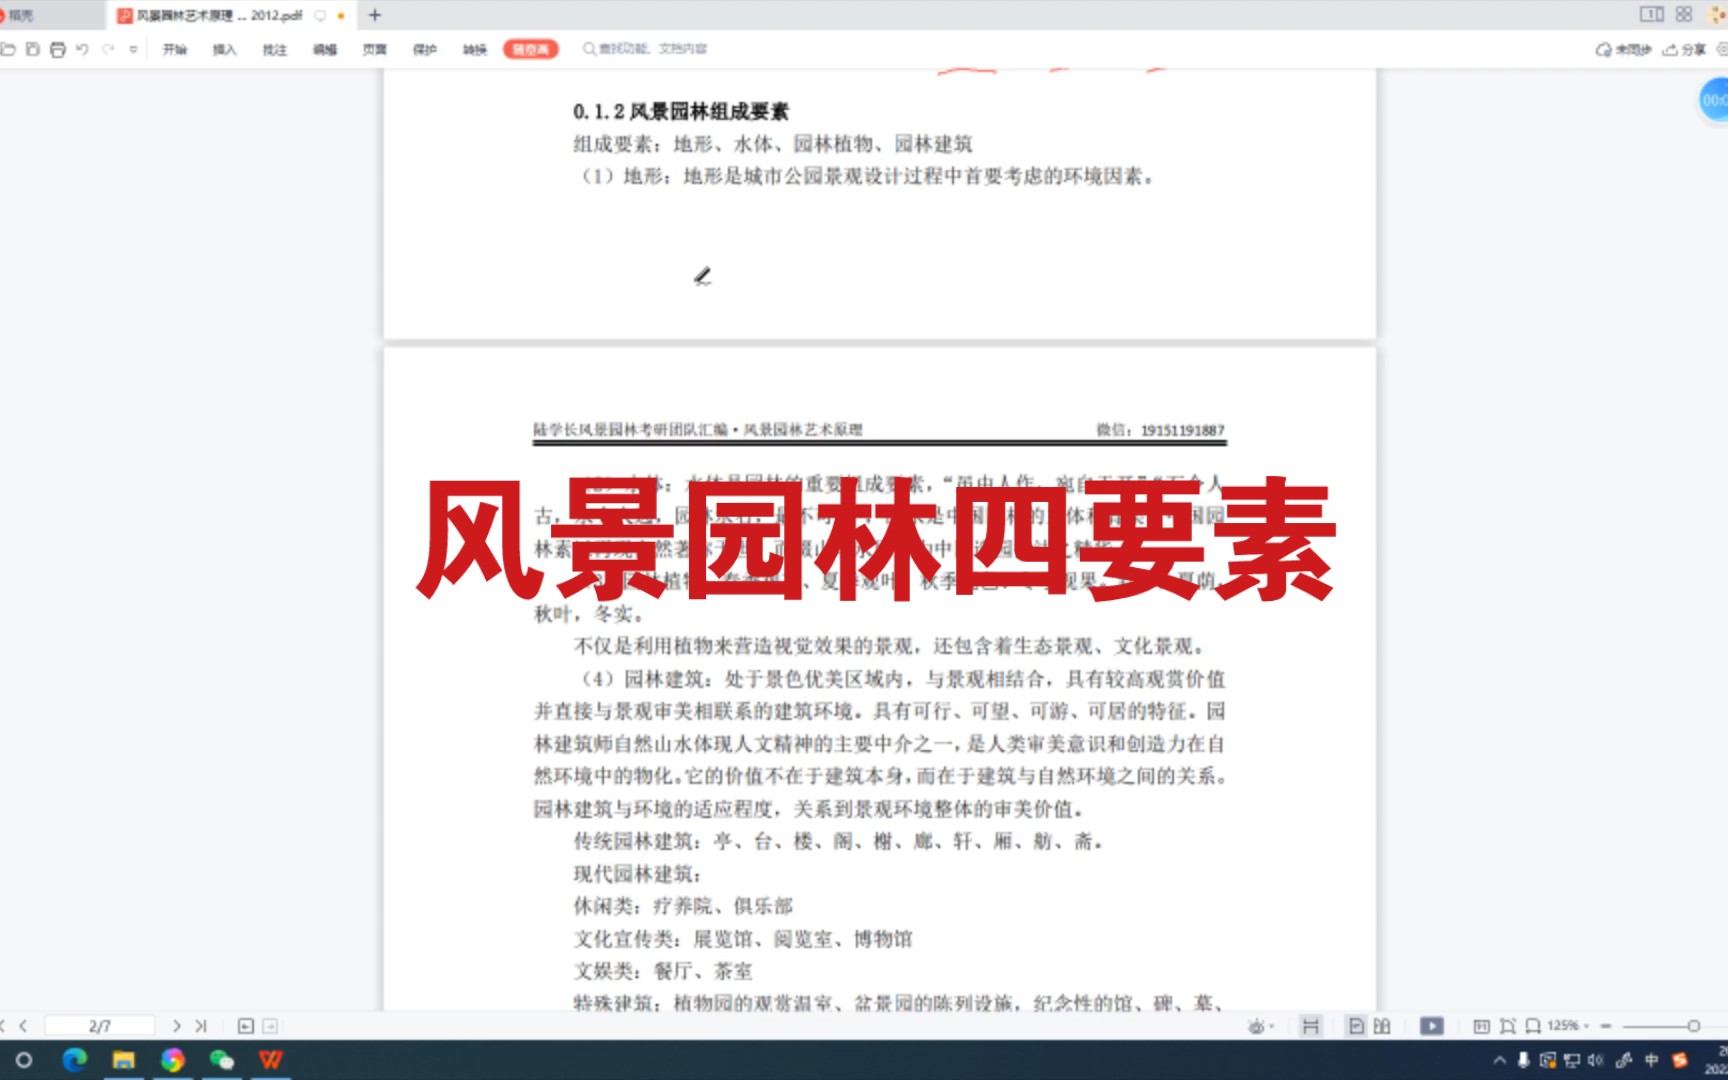
Task: Click the Redo arrow icon
Action: 107,48
